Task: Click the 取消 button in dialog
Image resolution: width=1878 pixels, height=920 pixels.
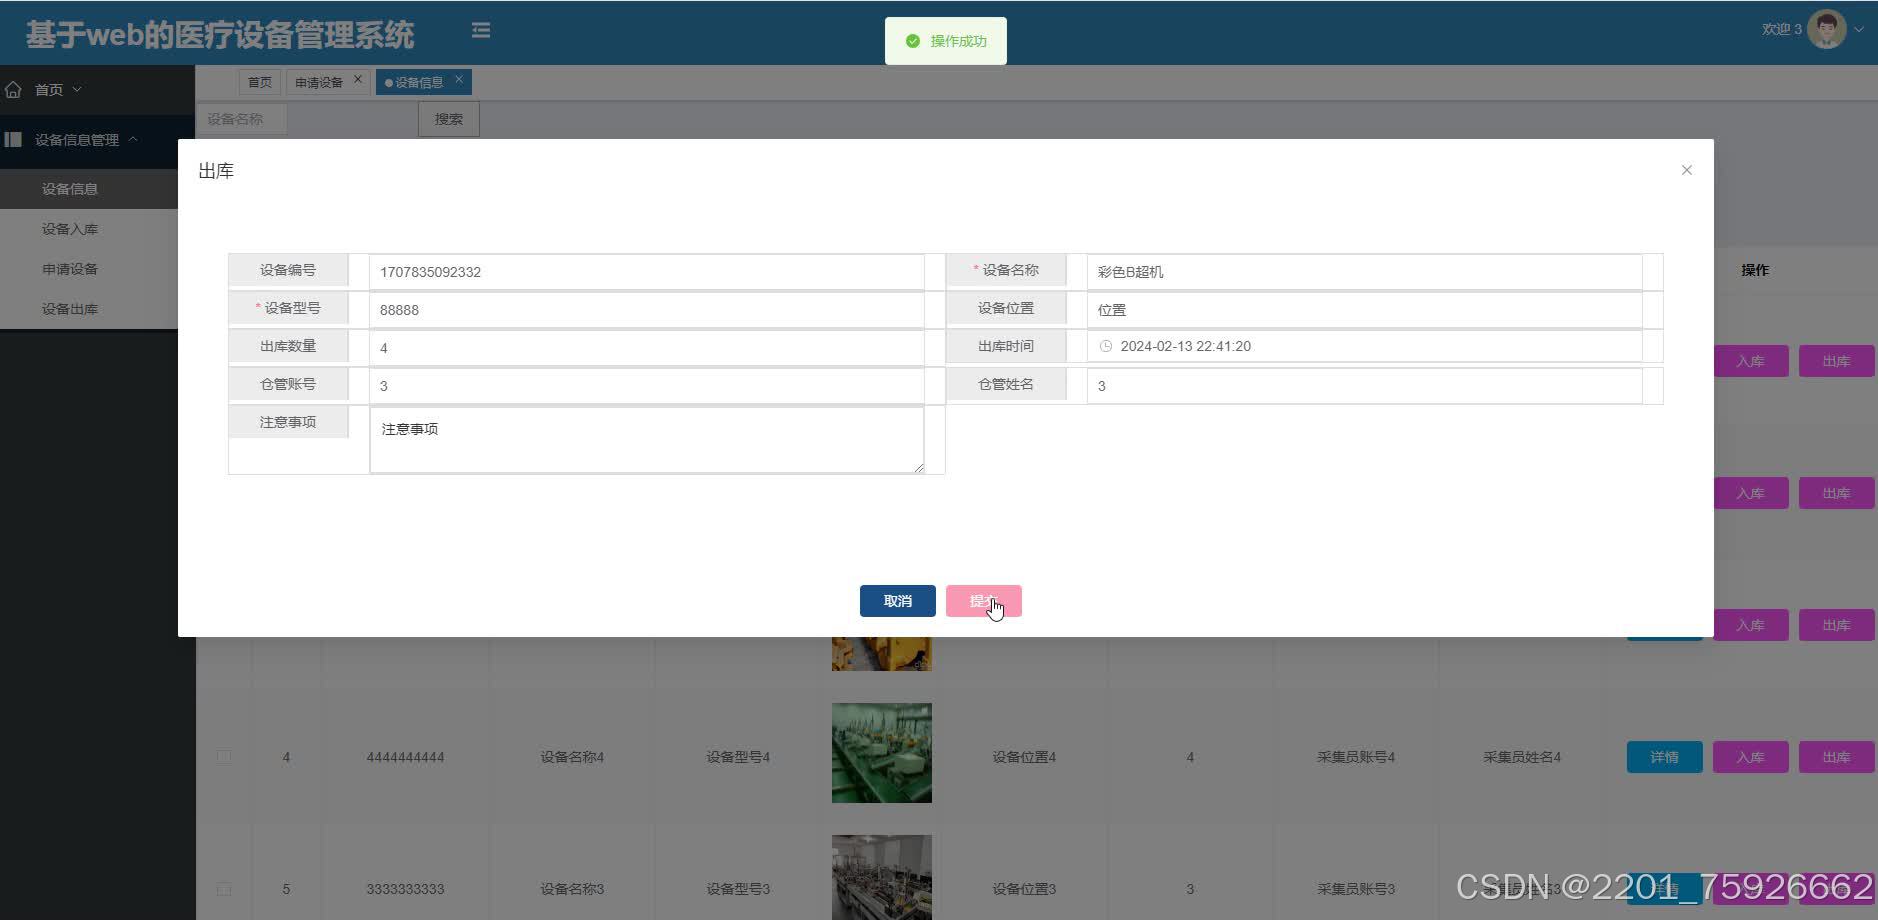Action: (x=898, y=601)
